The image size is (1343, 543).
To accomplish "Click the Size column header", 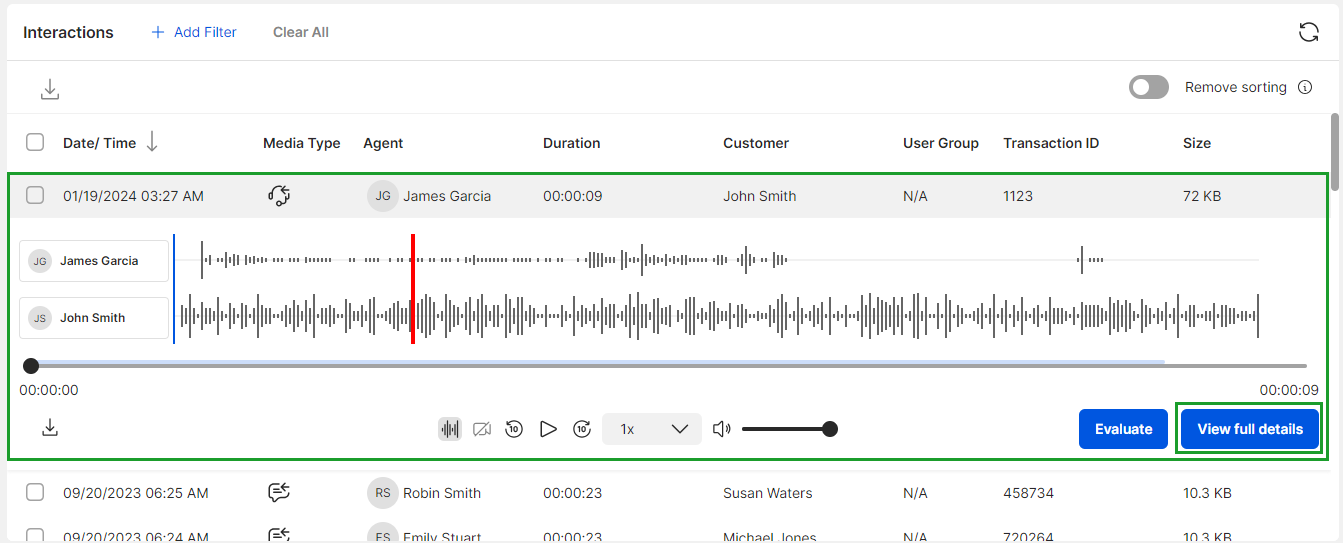I will [1197, 143].
